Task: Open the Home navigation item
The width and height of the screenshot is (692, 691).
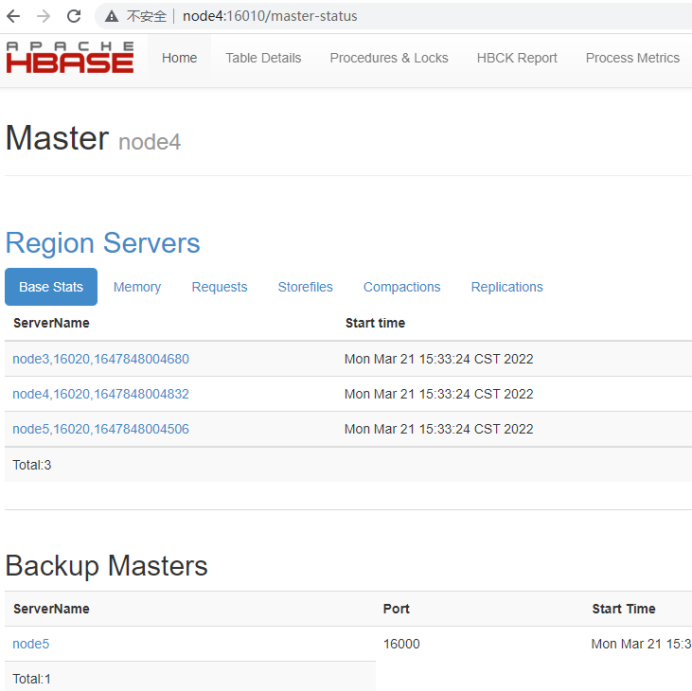Action: [x=179, y=58]
